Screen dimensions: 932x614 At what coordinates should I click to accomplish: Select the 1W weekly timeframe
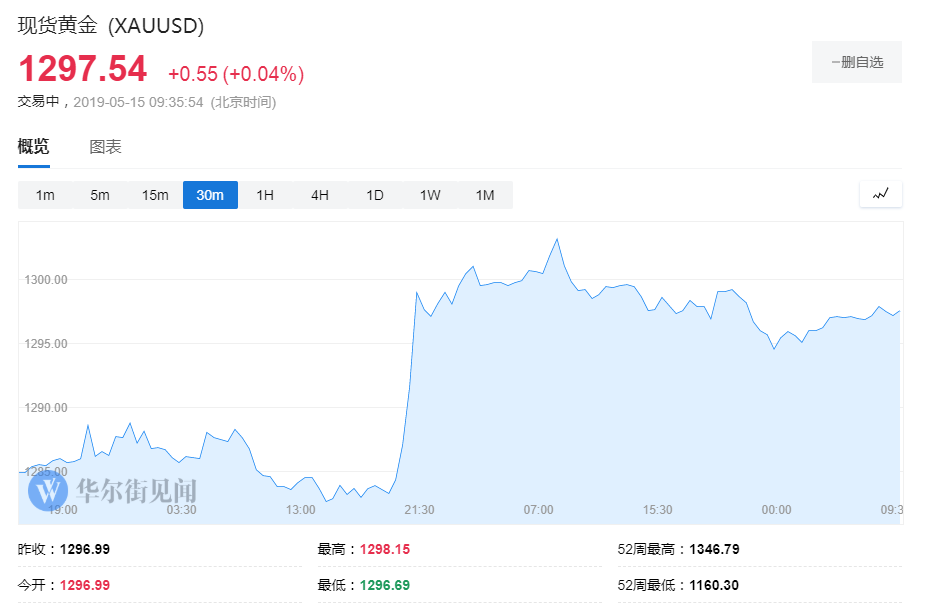coord(430,195)
